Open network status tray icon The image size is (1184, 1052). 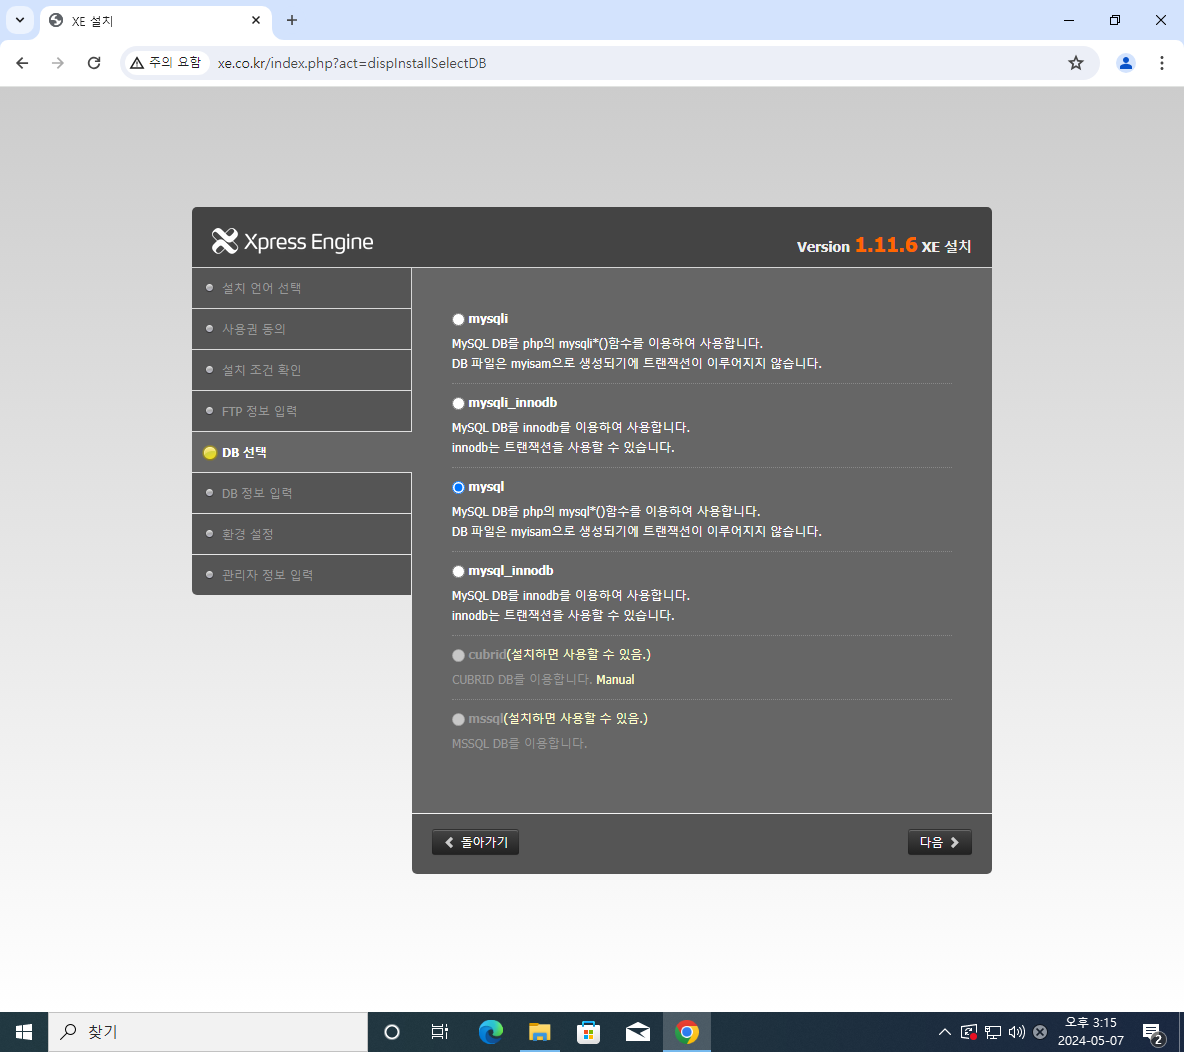pos(993,1032)
